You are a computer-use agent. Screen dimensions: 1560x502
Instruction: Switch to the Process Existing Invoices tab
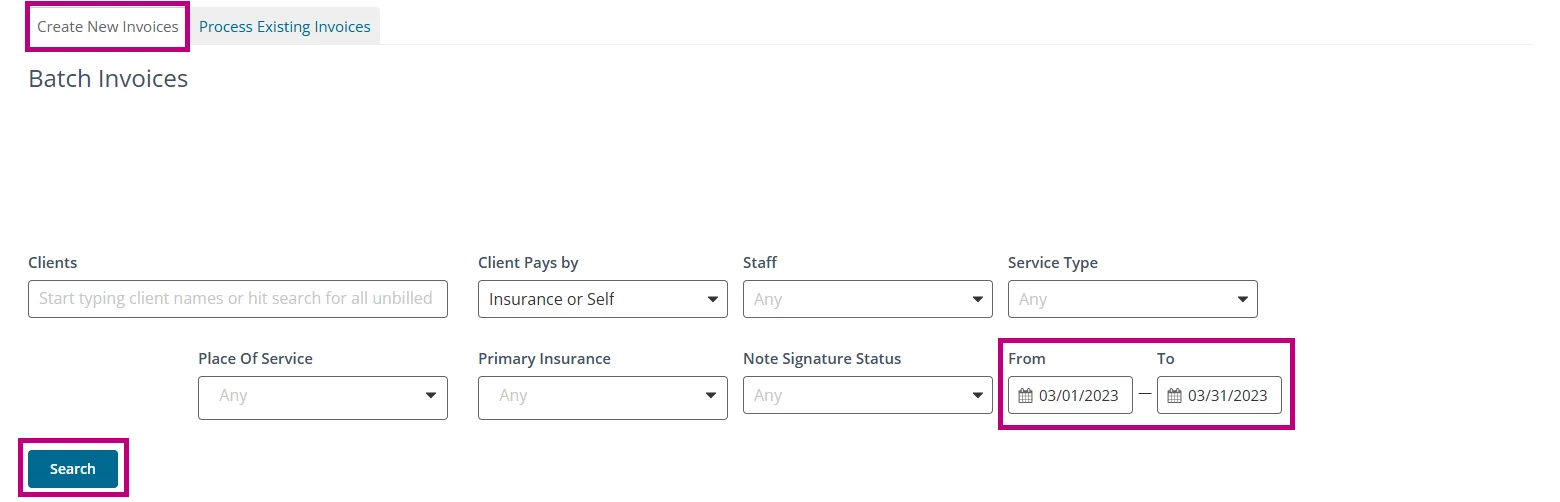point(285,27)
